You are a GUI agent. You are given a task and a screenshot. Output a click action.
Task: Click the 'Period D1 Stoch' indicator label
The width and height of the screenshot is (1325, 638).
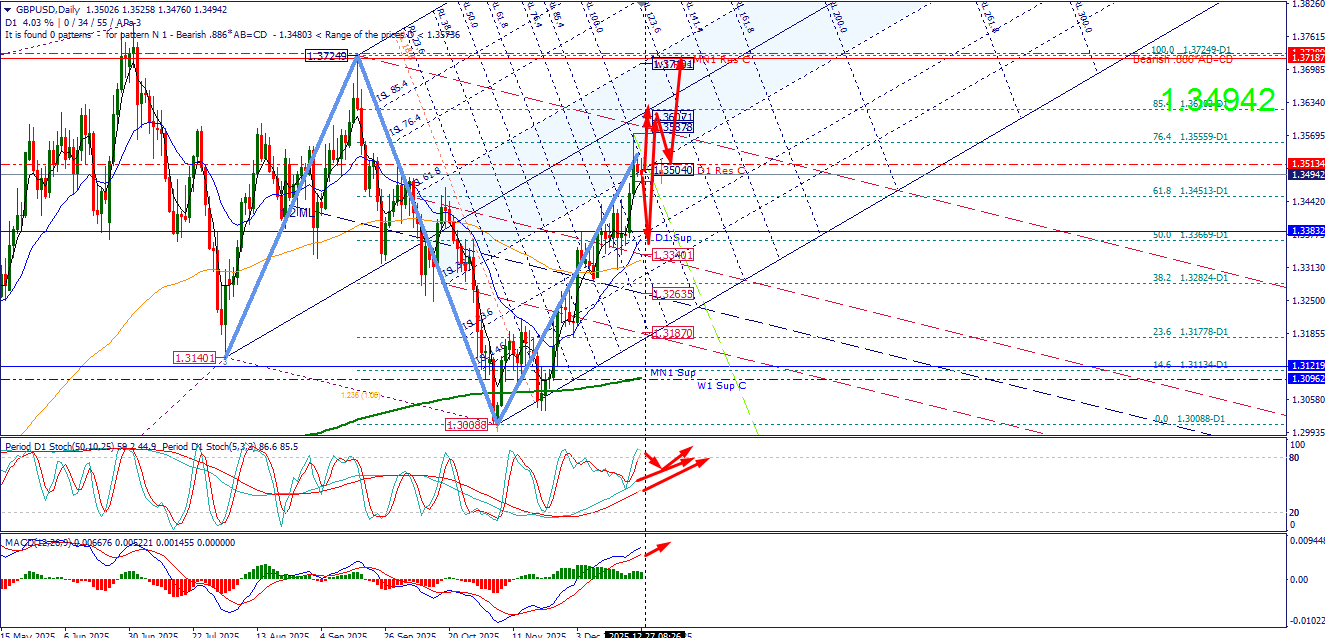(x=150, y=445)
